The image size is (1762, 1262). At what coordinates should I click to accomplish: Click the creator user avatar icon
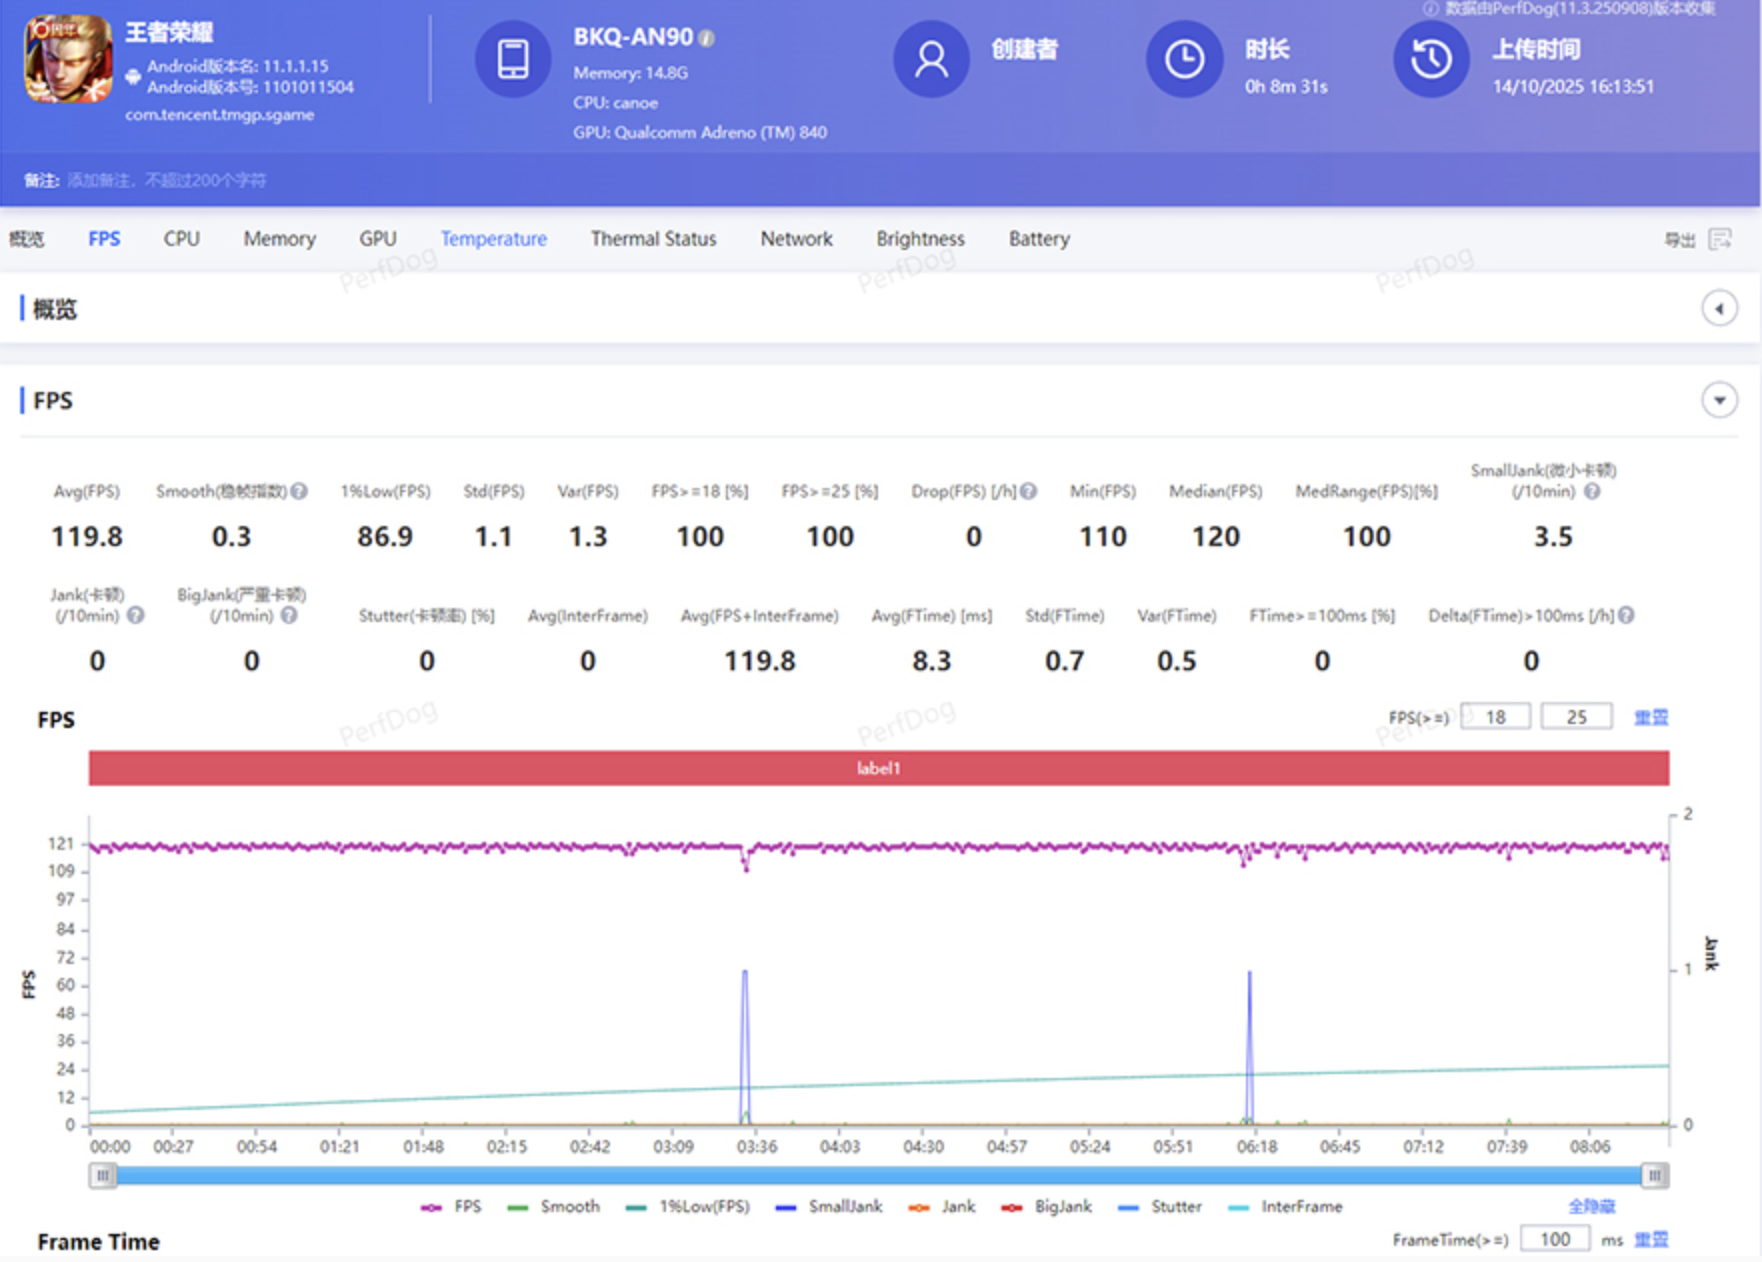(931, 59)
